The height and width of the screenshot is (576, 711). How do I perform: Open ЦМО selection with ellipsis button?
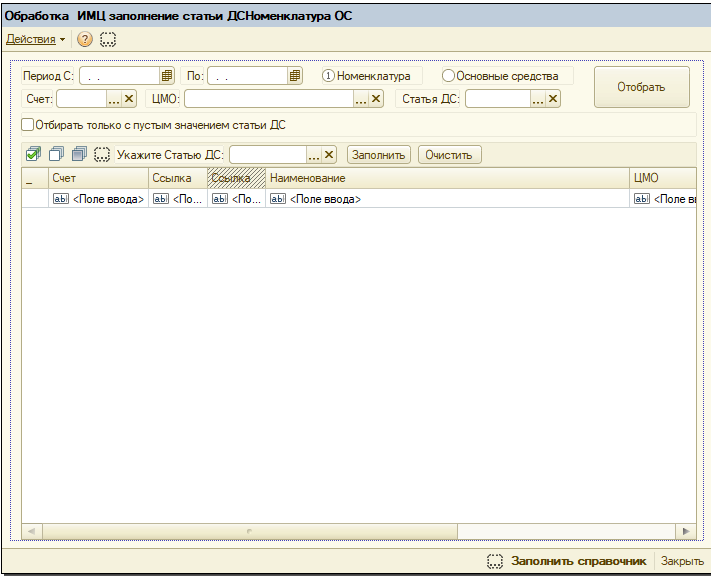tap(361, 99)
